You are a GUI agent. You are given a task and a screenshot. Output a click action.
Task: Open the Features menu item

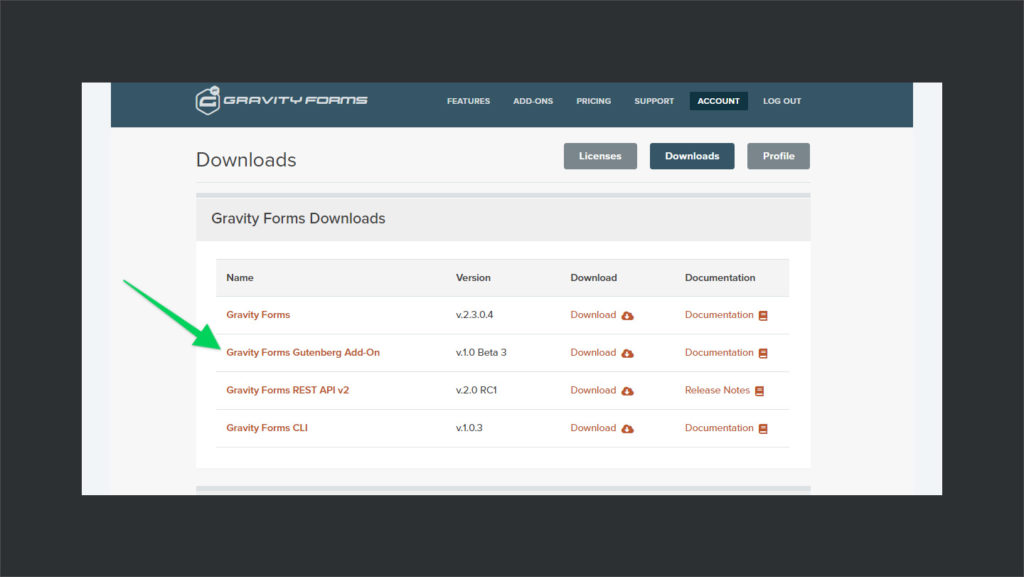pos(468,101)
